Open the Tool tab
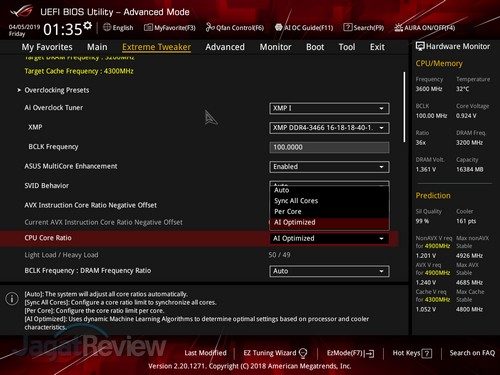500x375 pixels. tap(347, 47)
